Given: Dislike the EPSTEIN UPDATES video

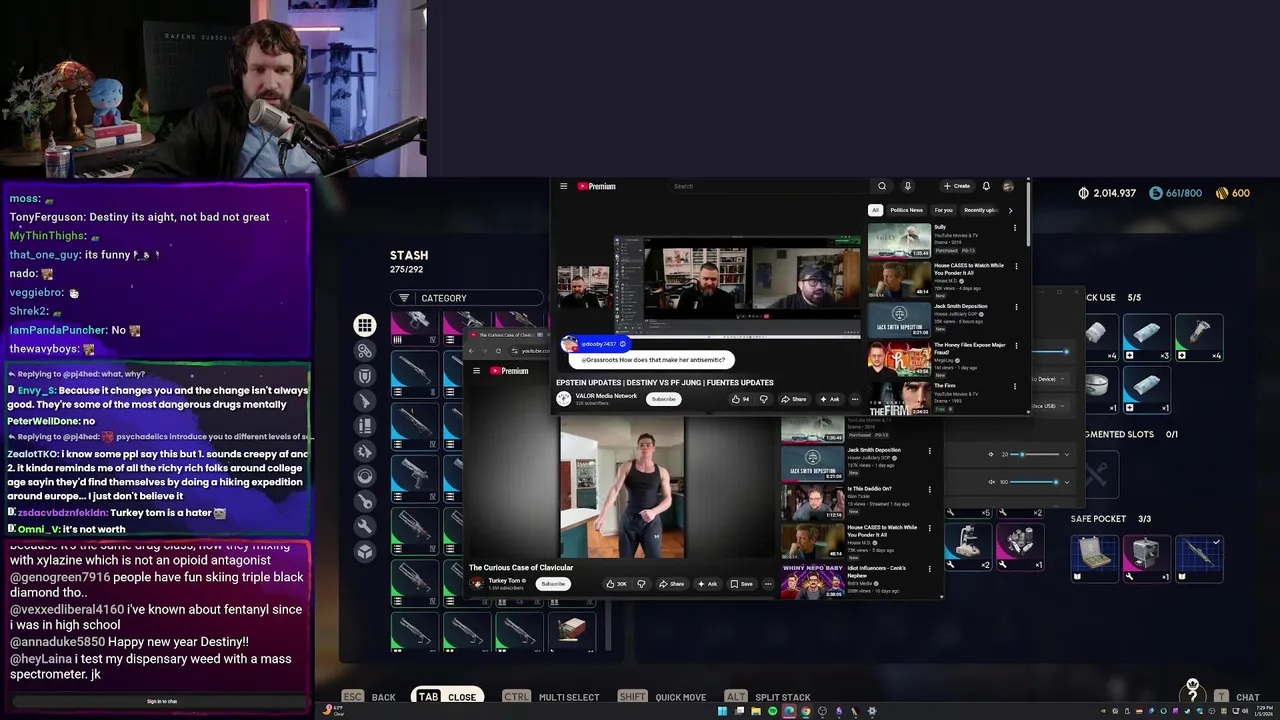Looking at the screenshot, I should (x=764, y=399).
